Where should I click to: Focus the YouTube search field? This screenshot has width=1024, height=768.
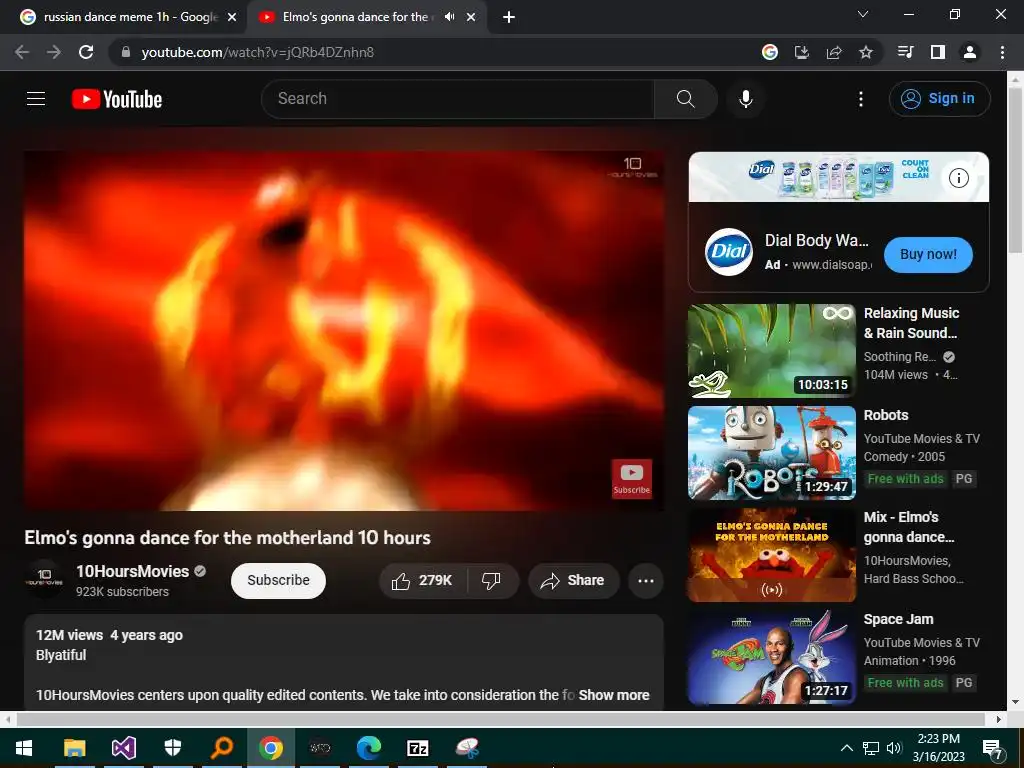pyautogui.click(x=457, y=99)
